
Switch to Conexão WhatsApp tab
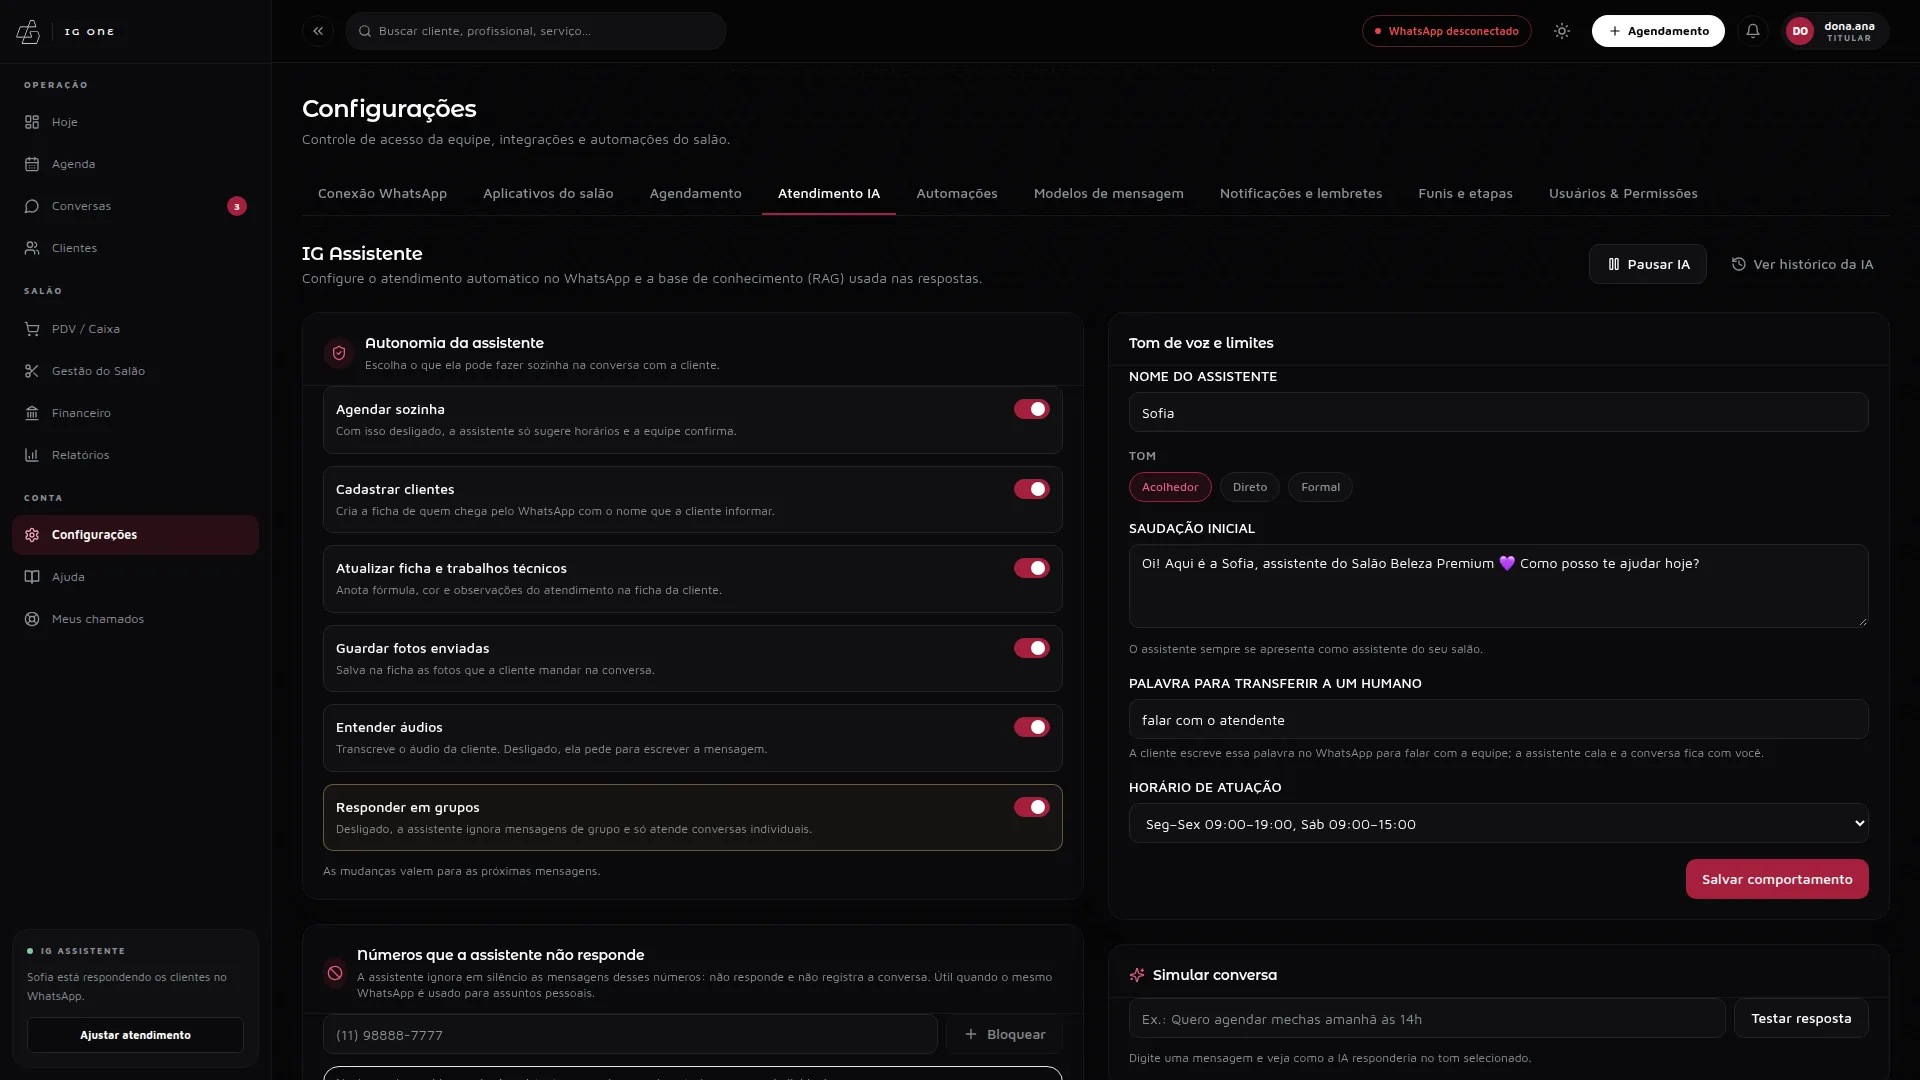tap(382, 193)
